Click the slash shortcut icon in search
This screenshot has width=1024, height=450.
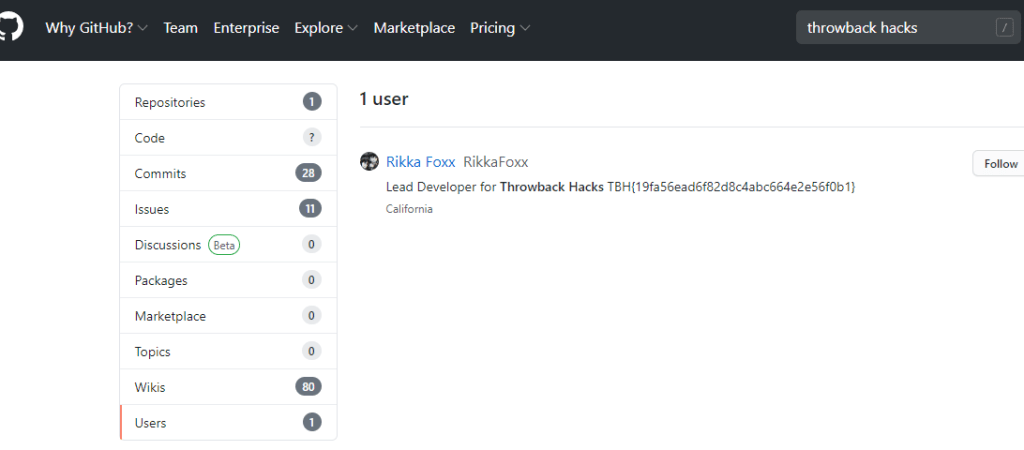pyautogui.click(x=1004, y=28)
